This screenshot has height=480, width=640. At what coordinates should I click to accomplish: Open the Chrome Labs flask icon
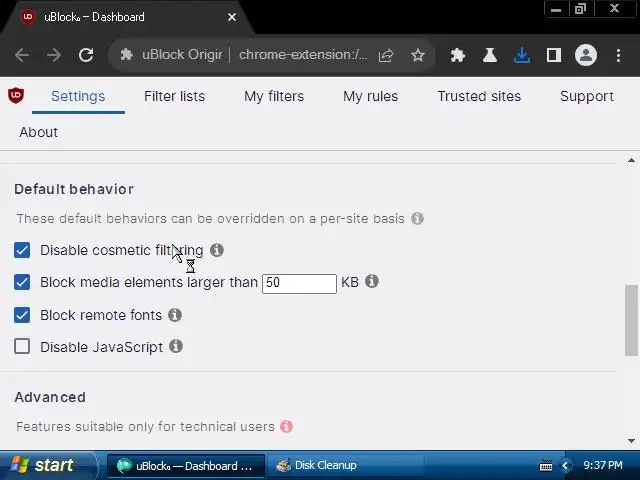click(x=489, y=55)
